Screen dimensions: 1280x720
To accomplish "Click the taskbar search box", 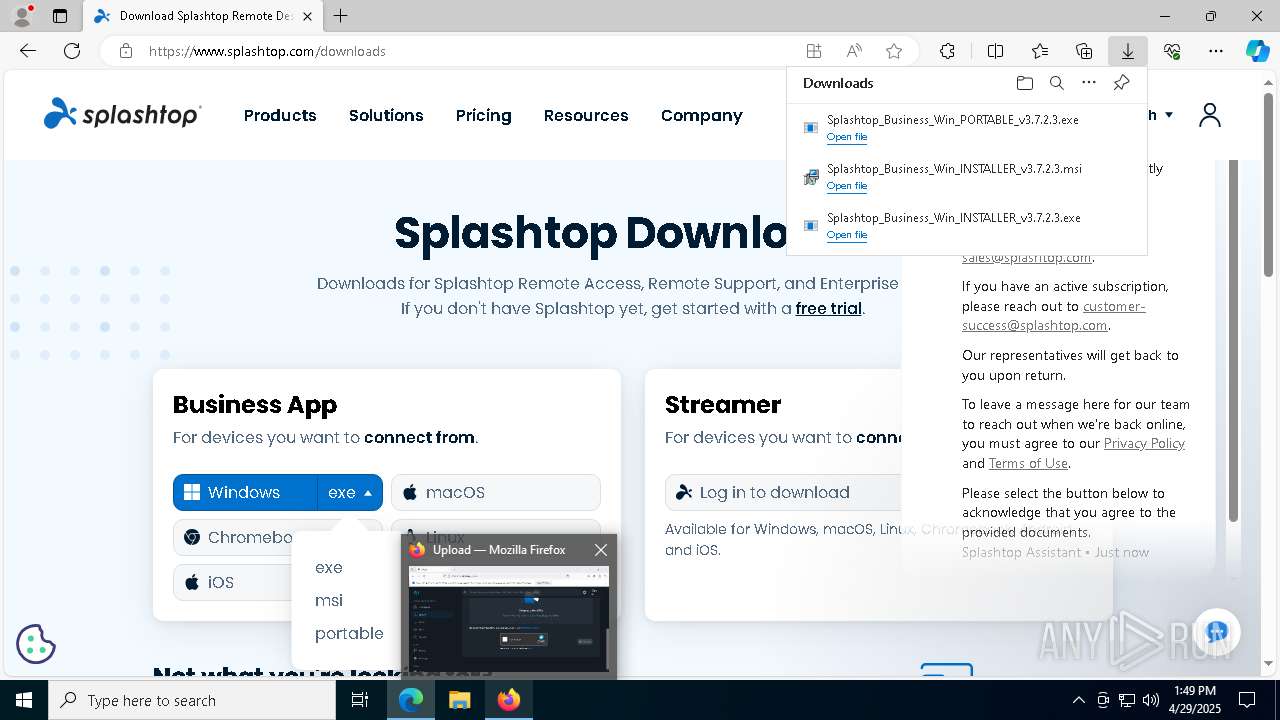I will (x=192, y=700).
